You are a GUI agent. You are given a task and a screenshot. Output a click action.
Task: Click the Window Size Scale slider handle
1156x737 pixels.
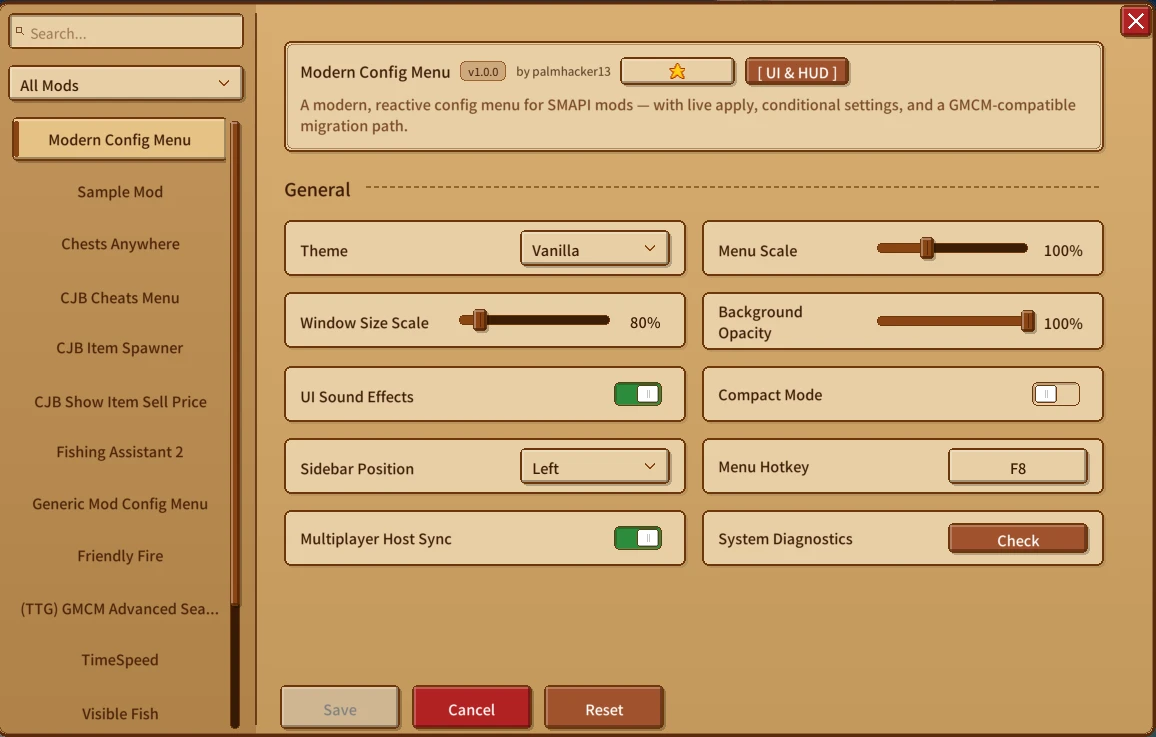point(480,320)
